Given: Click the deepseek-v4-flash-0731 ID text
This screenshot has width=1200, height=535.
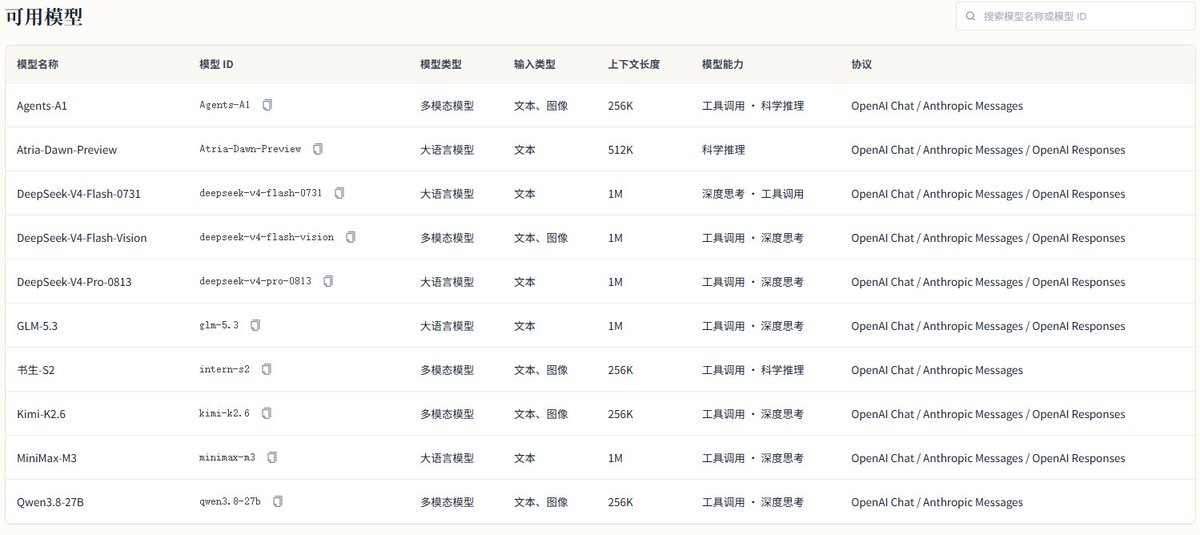Looking at the screenshot, I should [261, 193].
